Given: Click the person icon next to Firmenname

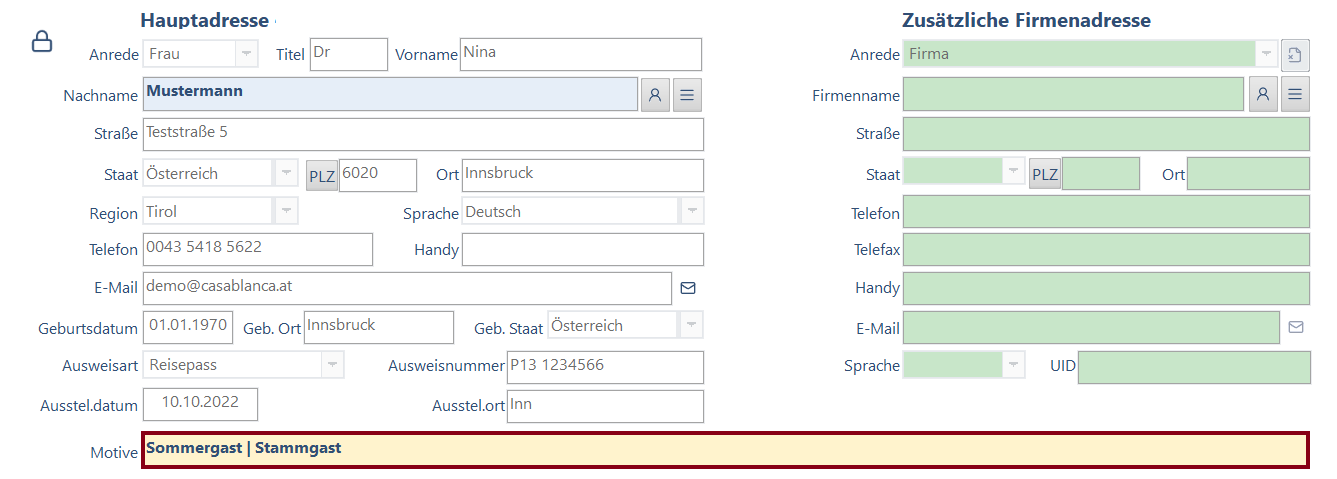Looking at the screenshot, I should coord(1263,95).
